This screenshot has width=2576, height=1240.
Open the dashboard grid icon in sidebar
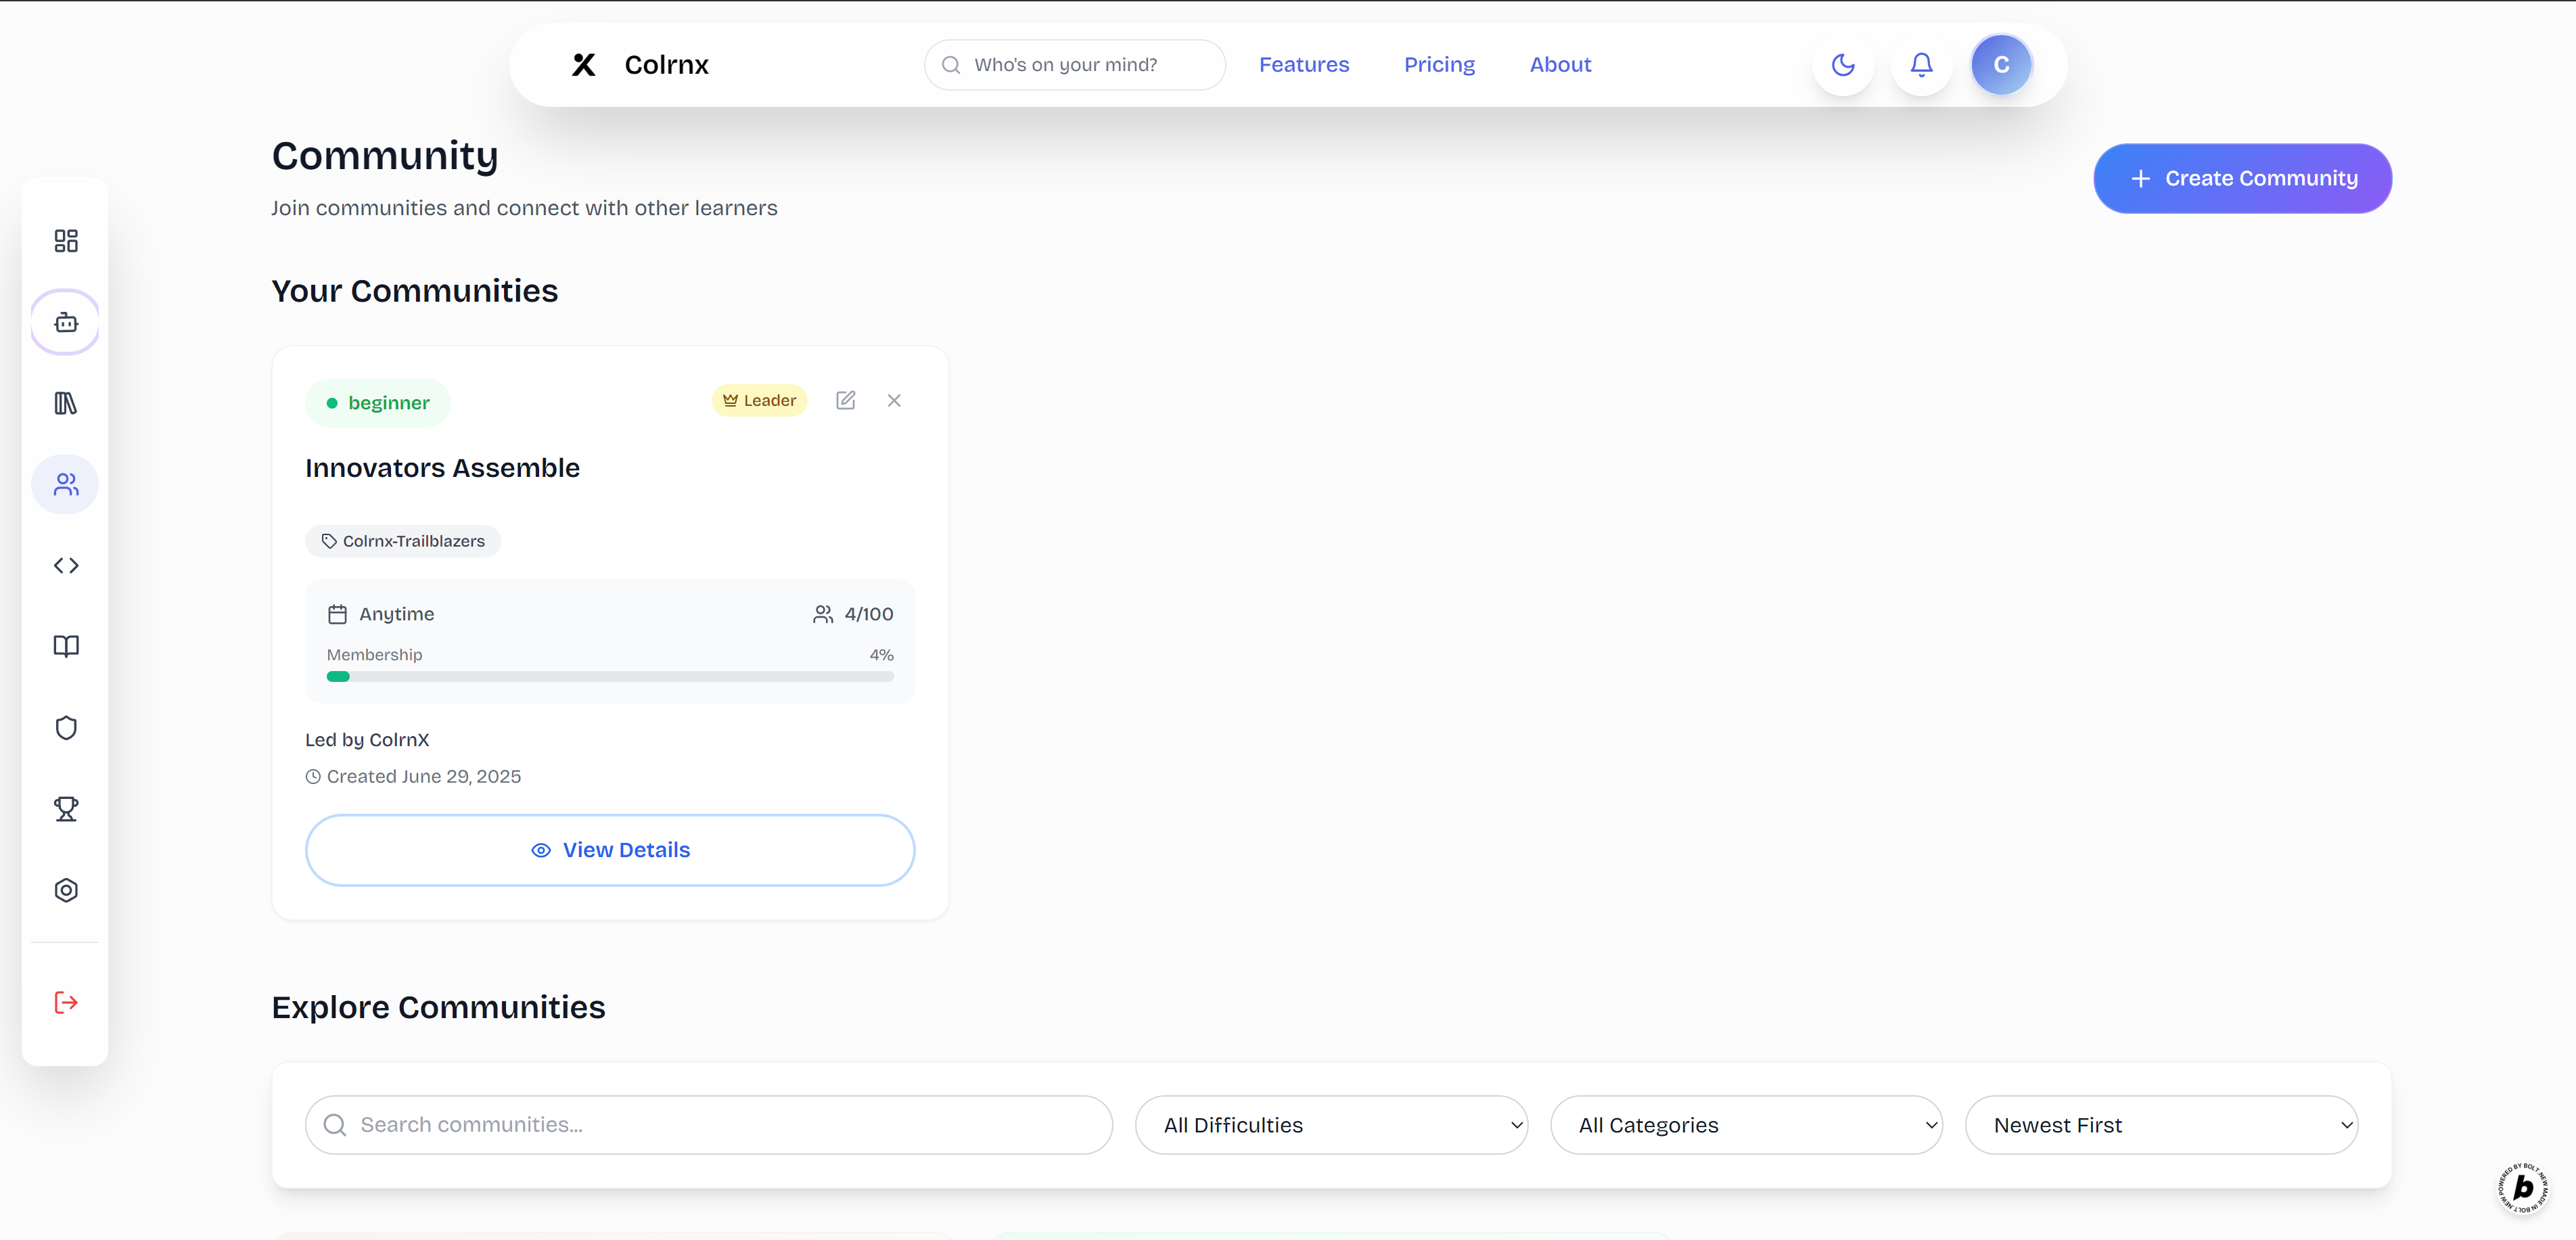66,241
